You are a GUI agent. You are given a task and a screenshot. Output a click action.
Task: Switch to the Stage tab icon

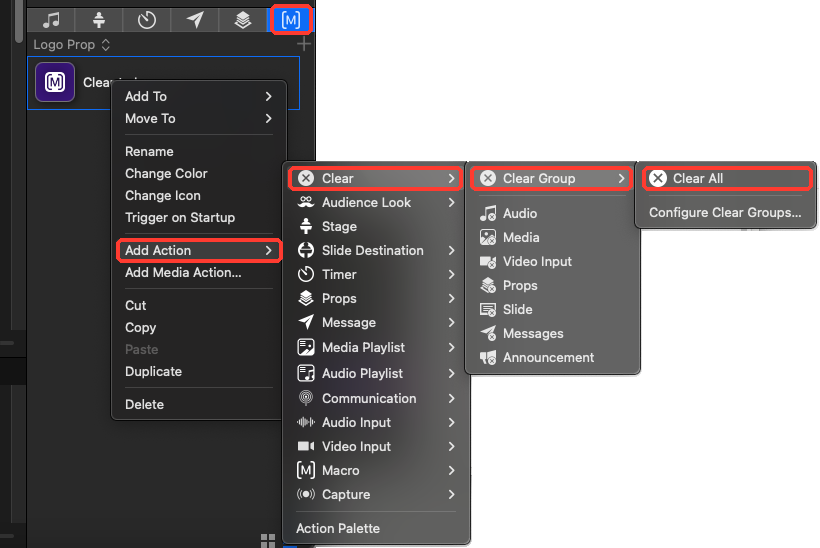click(x=99, y=20)
